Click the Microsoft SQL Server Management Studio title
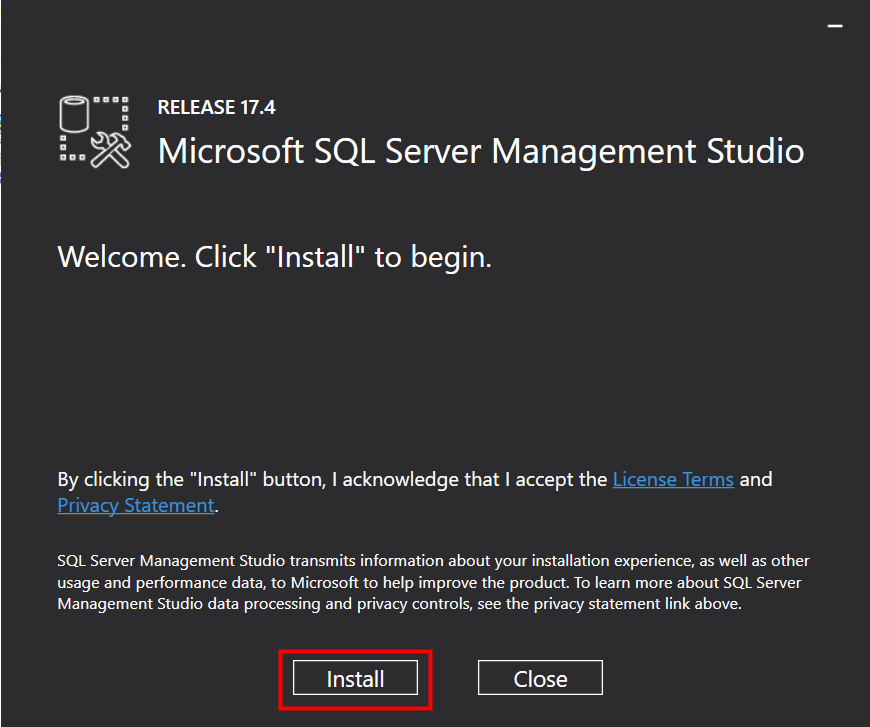The width and height of the screenshot is (870, 727). click(x=481, y=151)
